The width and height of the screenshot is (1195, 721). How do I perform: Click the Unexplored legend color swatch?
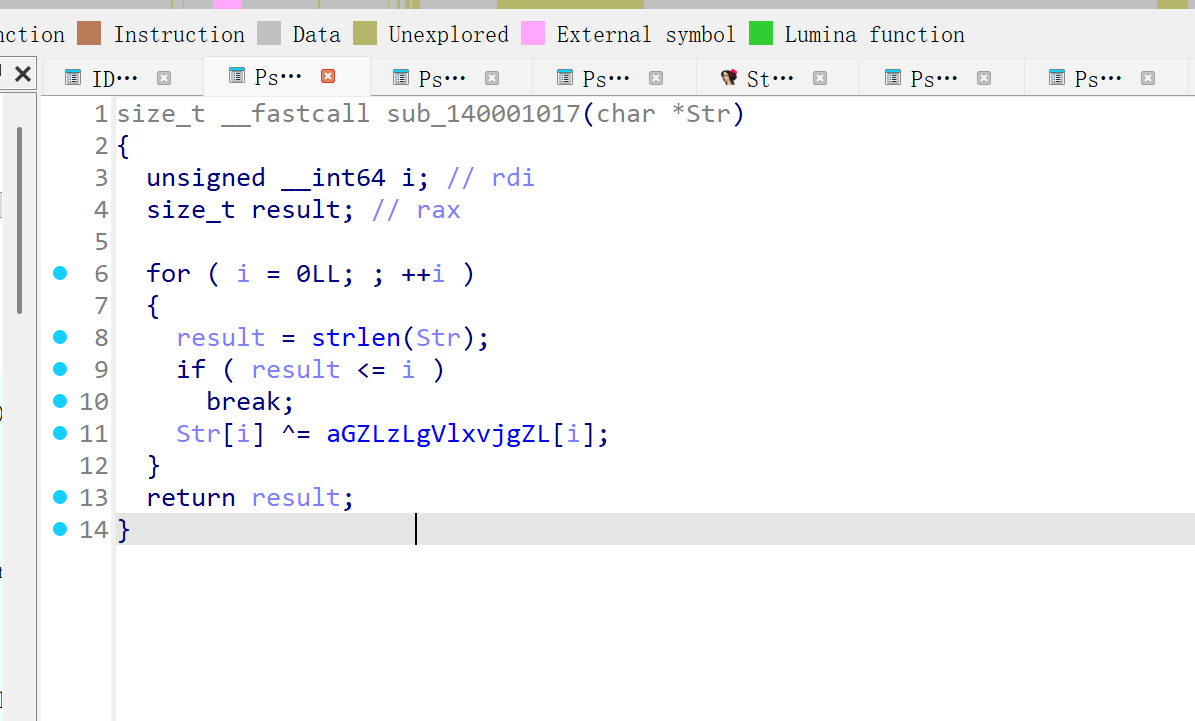pyautogui.click(x=365, y=34)
